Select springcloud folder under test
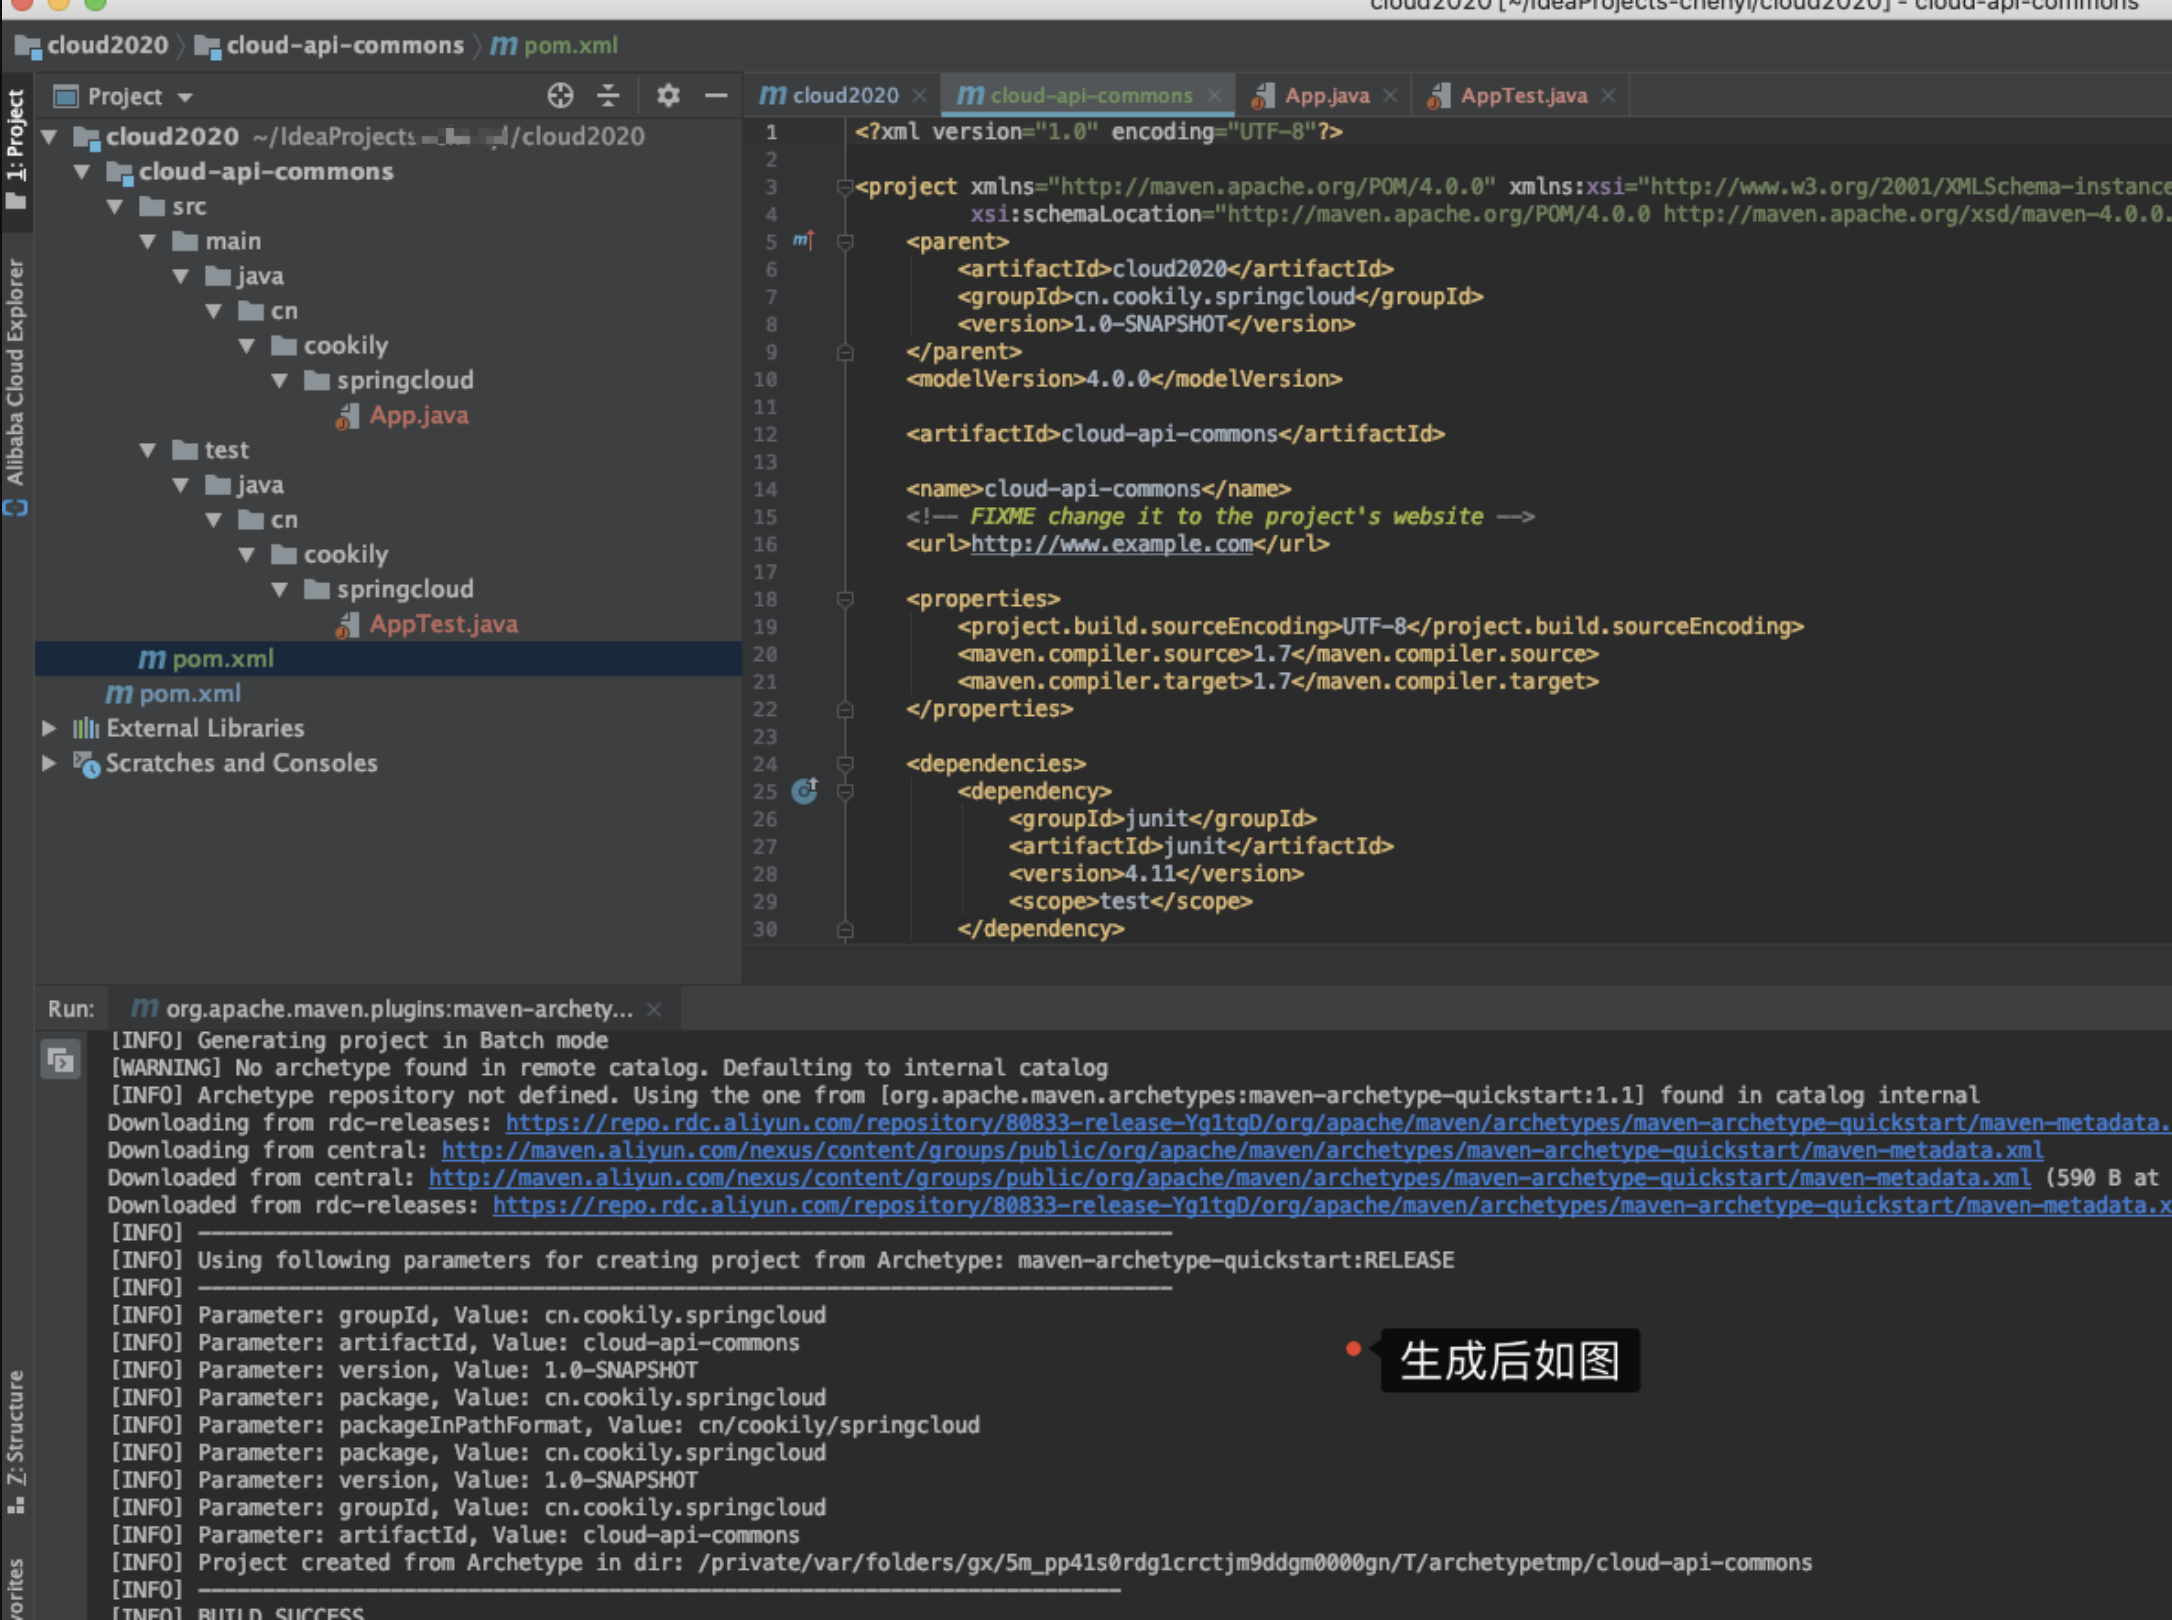This screenshot has height=1620, width=2172. 405,590
